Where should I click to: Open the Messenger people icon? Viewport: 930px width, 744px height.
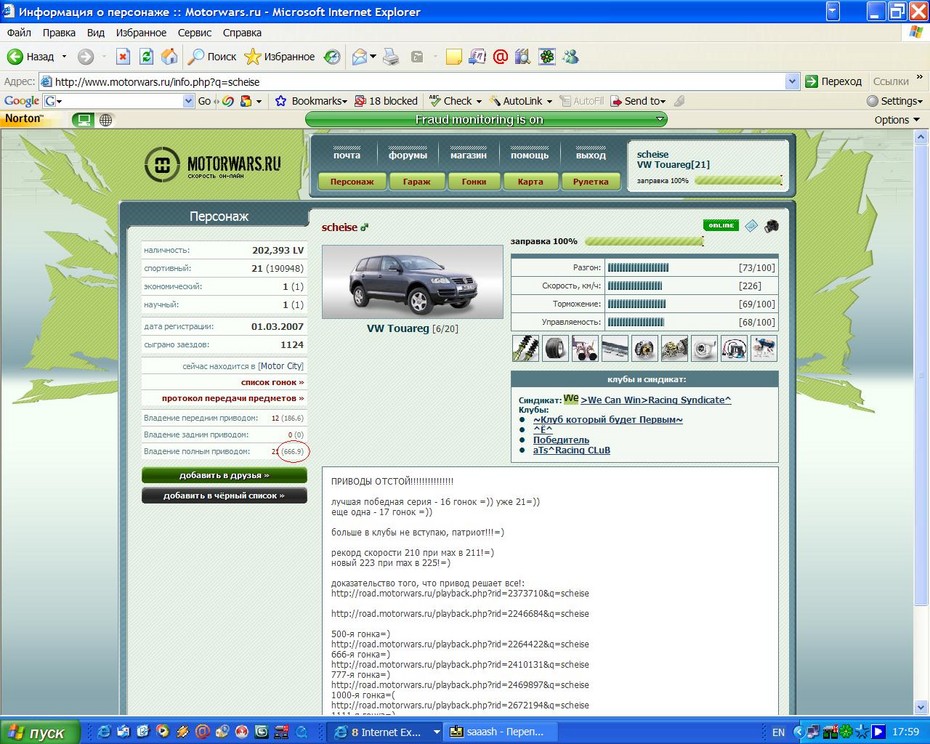point(571,57)
